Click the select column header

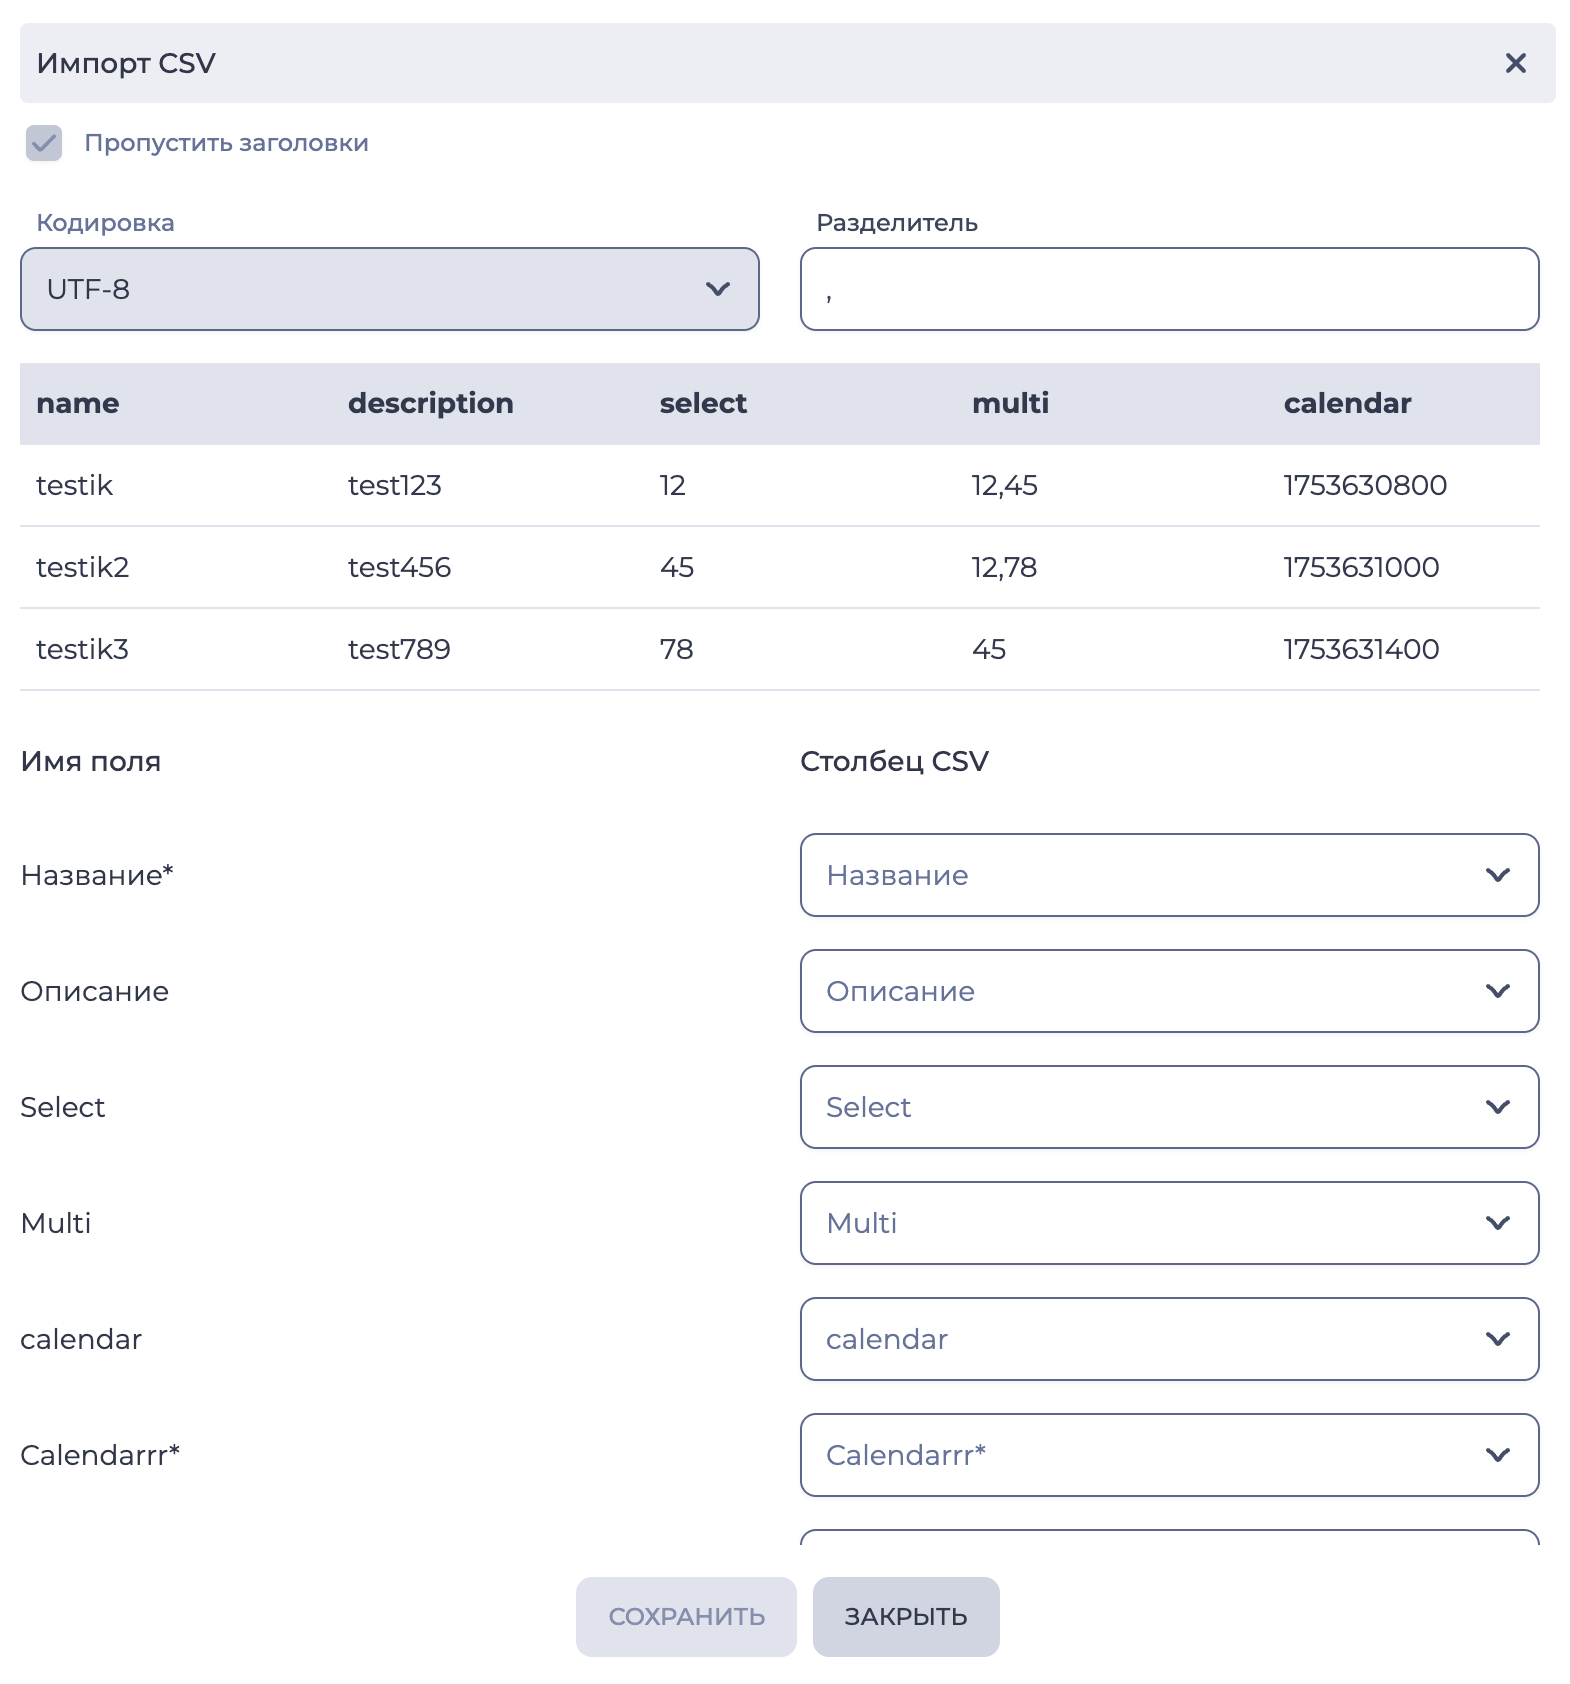click(x=703, y=403)
